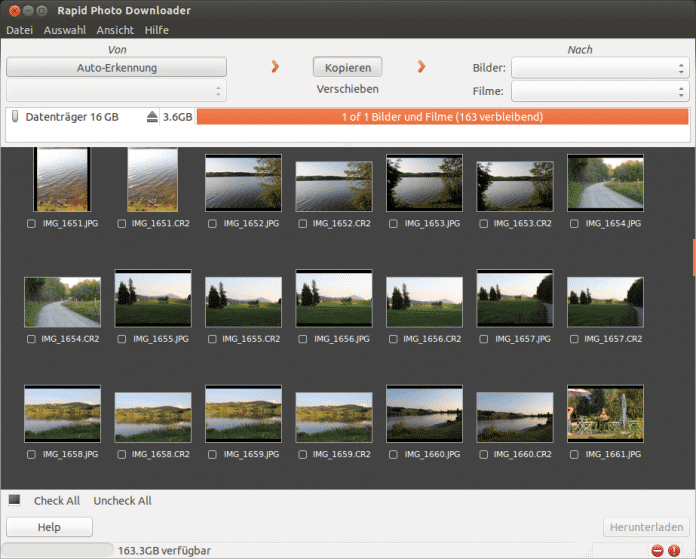Click the orange arrow right of Kopieren

(421, 67)
